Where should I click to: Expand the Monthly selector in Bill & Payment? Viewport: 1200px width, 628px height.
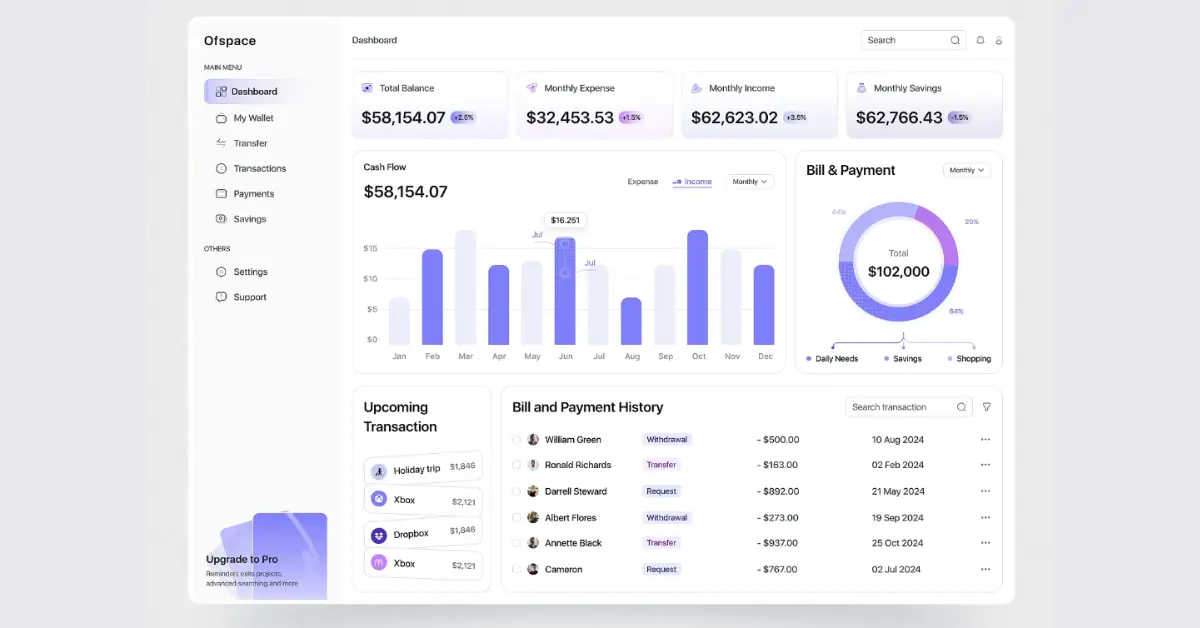965,170
